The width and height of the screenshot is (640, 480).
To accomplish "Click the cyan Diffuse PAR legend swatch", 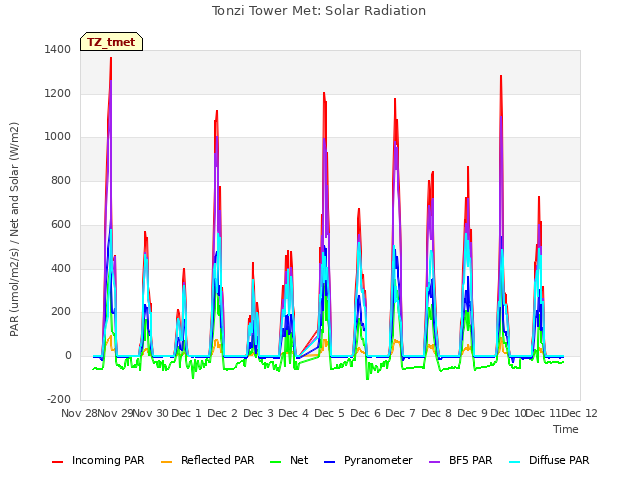I will point(515,462).
